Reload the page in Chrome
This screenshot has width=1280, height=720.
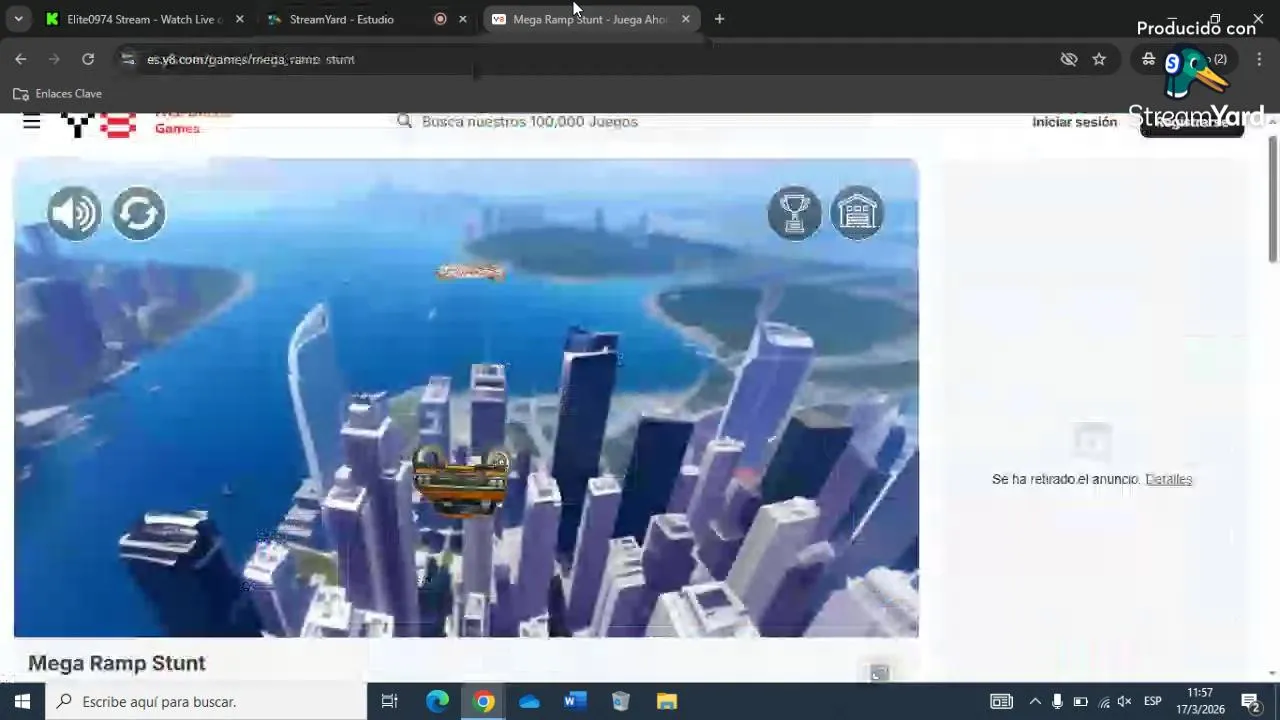point(88,59)
